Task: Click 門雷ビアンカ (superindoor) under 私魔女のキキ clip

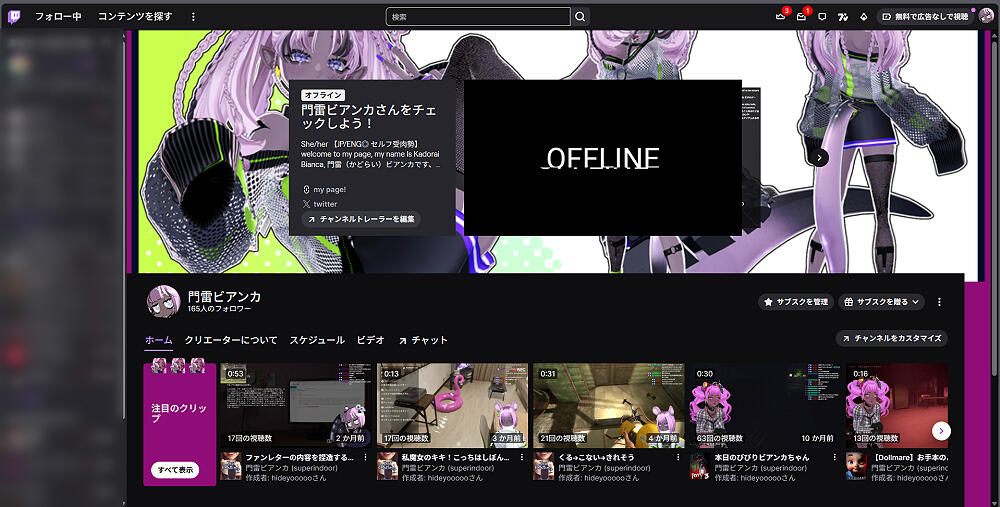Action: (448, 468)
